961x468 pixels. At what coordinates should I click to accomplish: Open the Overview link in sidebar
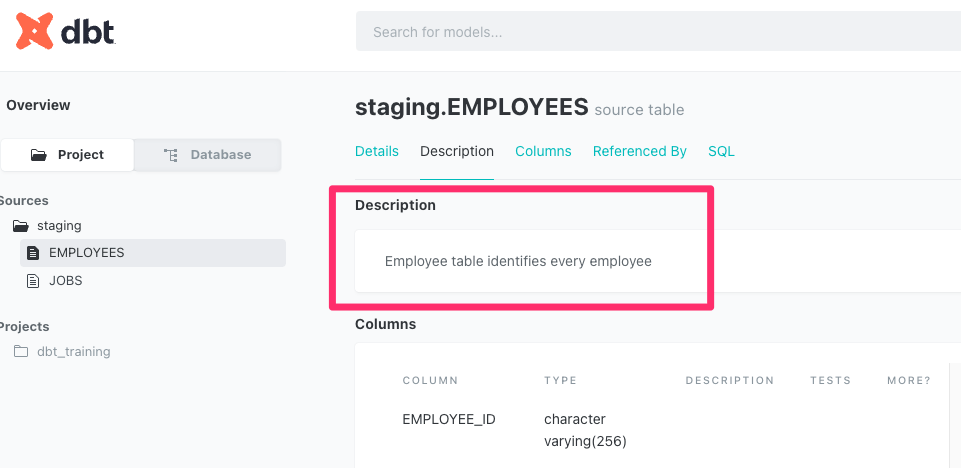(x=38, y=105)
